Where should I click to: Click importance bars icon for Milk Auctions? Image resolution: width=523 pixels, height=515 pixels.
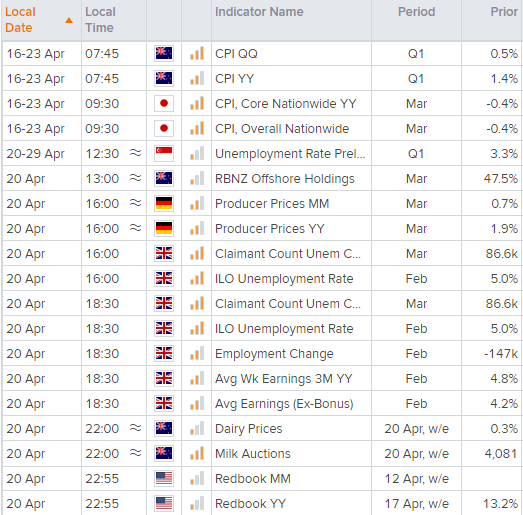tap(197, 454)
